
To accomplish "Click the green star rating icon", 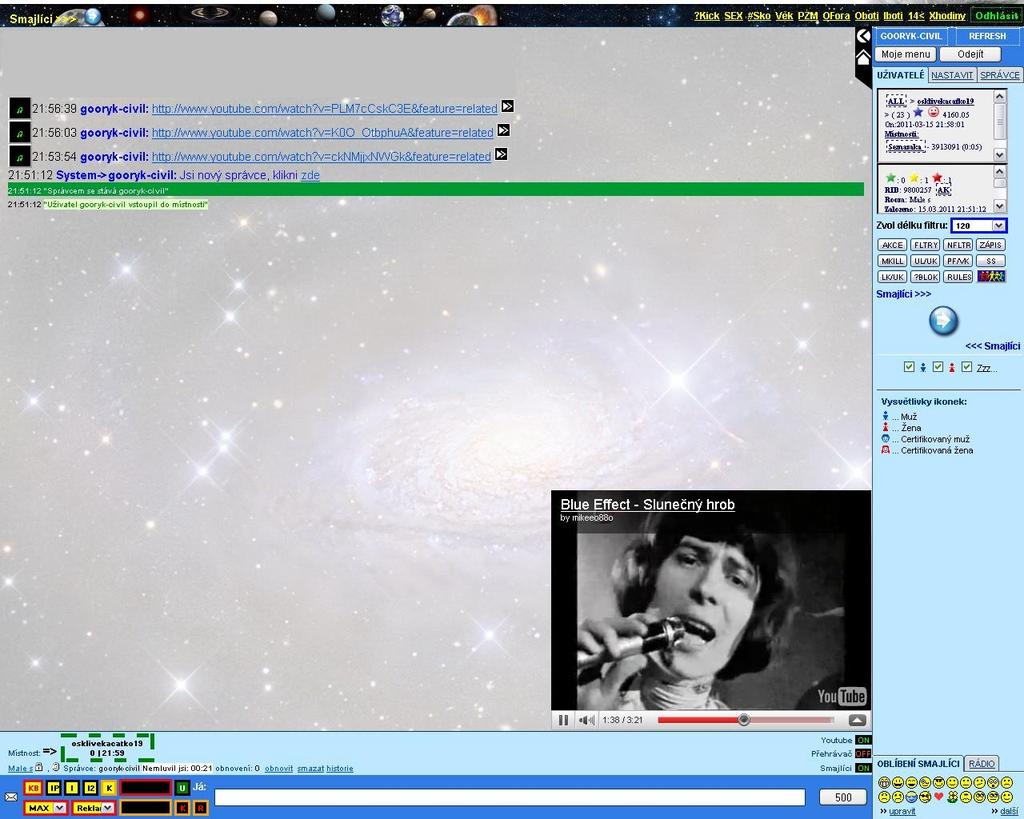I will pos(890,178).
